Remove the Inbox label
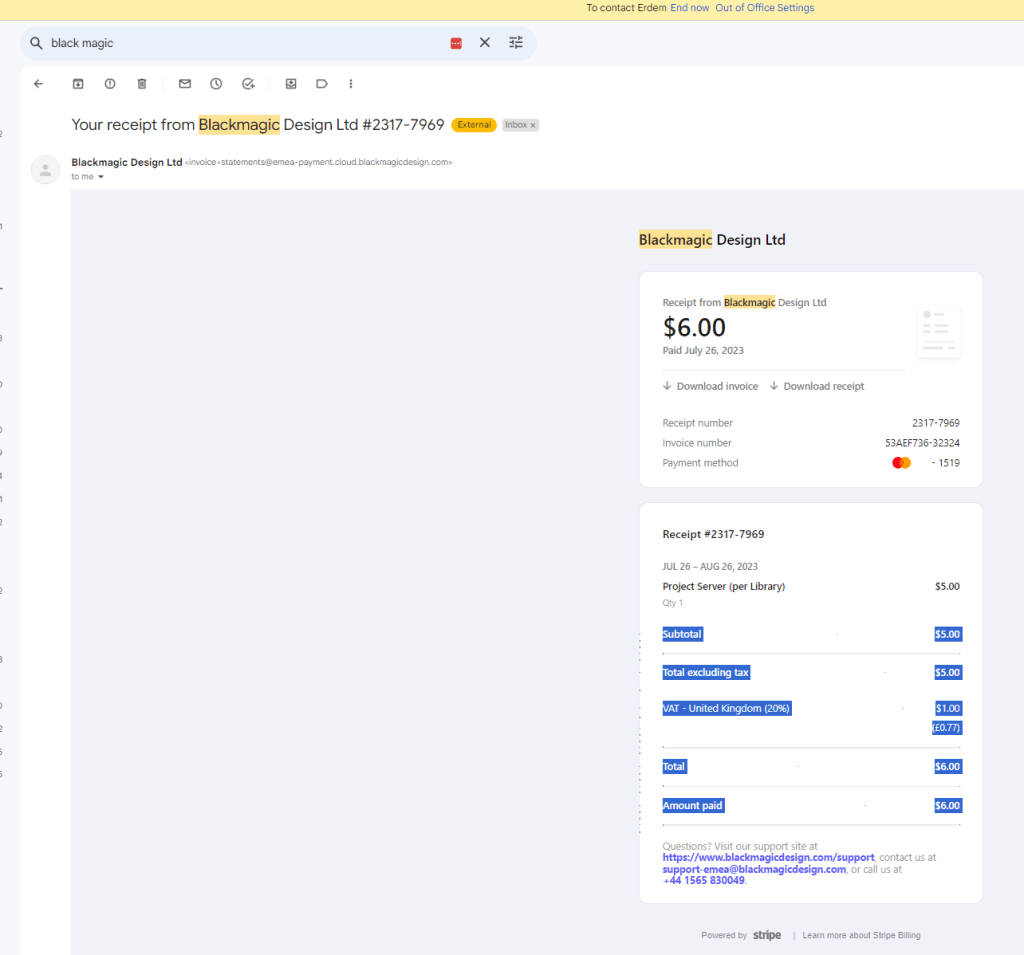The image size is (1024, 955). pos(533,125)
